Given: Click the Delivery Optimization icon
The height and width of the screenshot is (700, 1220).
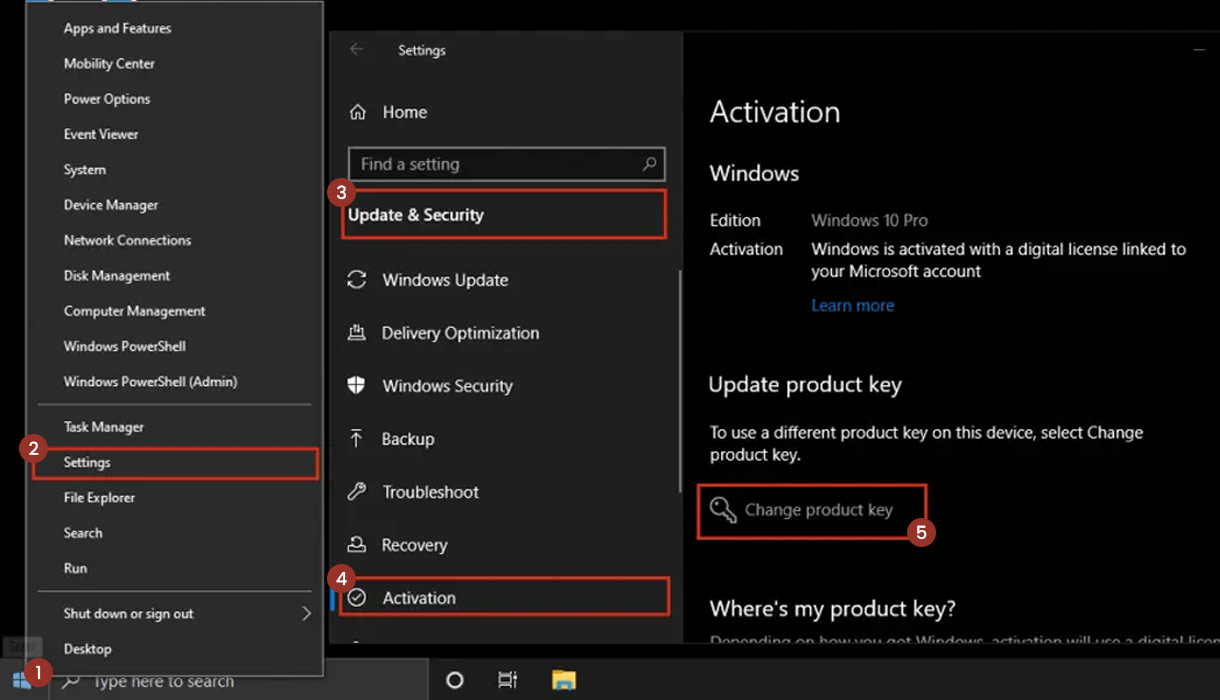Looking at the screenshot, I should [357, 333].
